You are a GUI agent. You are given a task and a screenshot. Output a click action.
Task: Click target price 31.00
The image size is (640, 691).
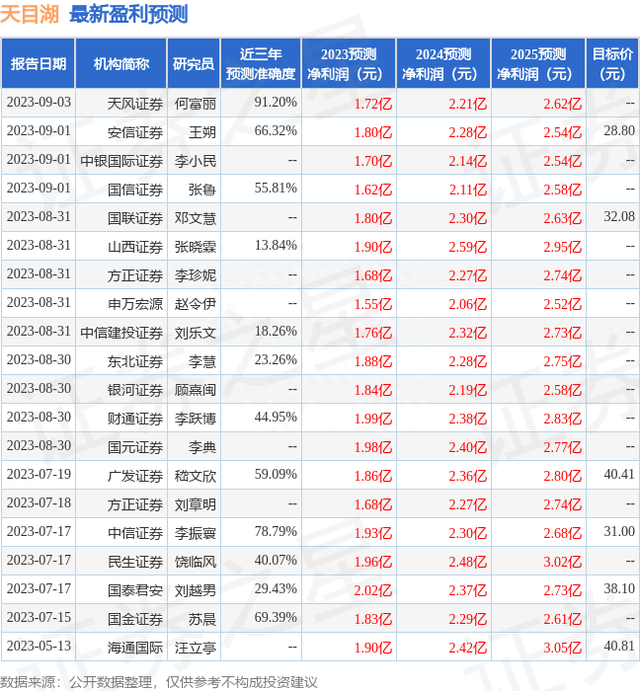619,531
